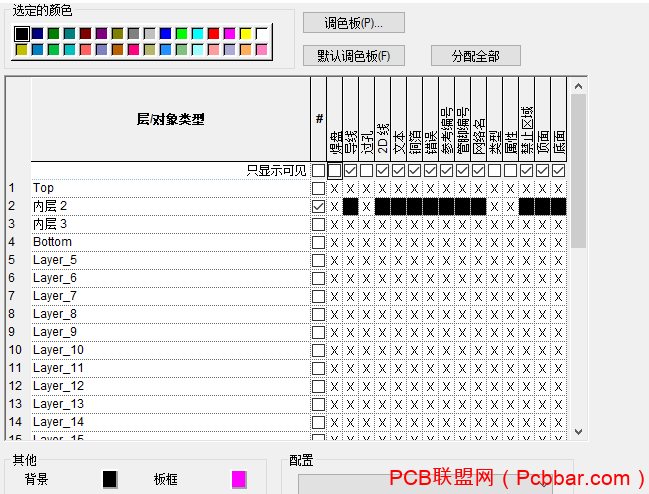
Task: Select 内层 2 2D线 color cell
Action: click(382, 206)
